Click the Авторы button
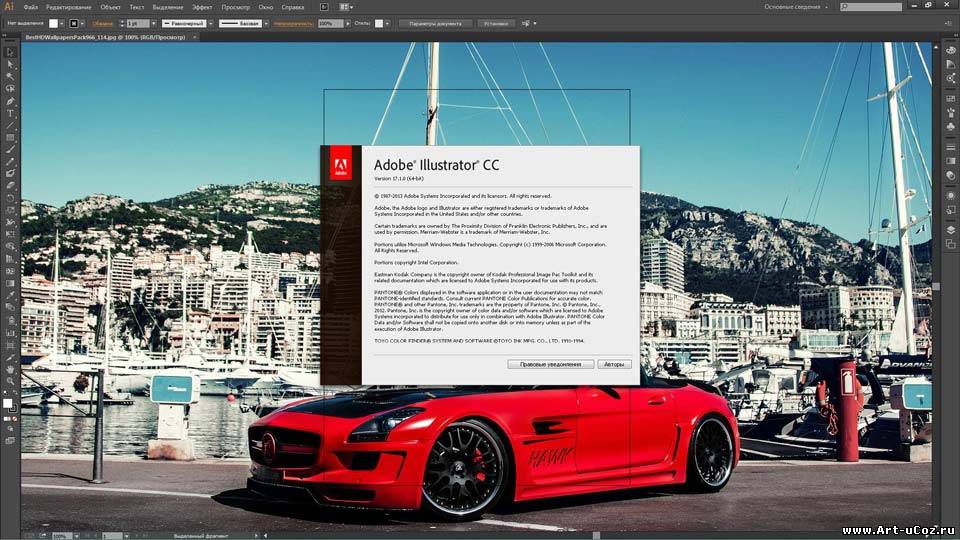The width and height of the screenshot is (960, 540). point(614,364)
